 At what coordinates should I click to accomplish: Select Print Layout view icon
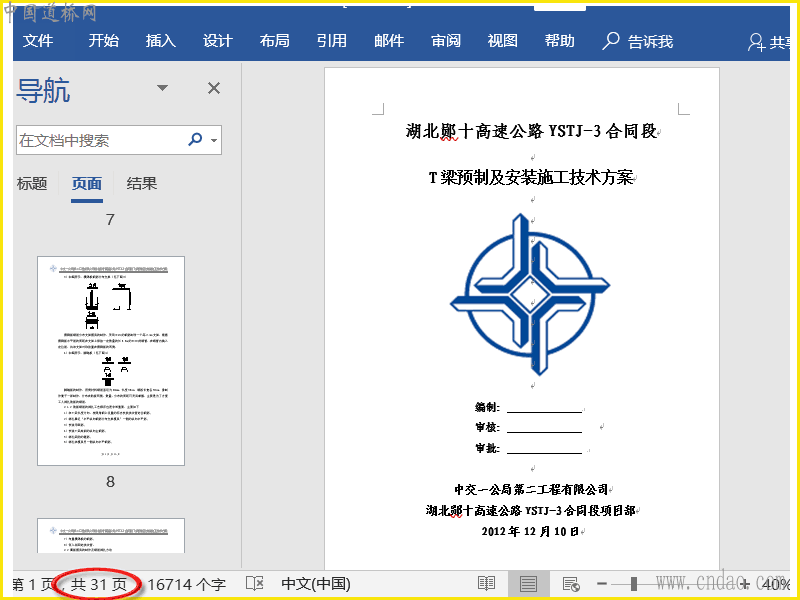529,584
